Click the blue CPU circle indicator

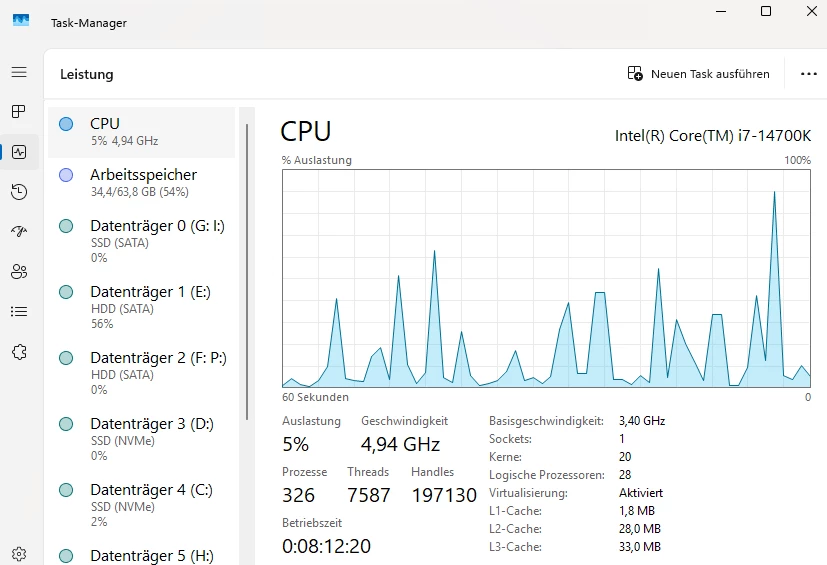tap(66, 124)
